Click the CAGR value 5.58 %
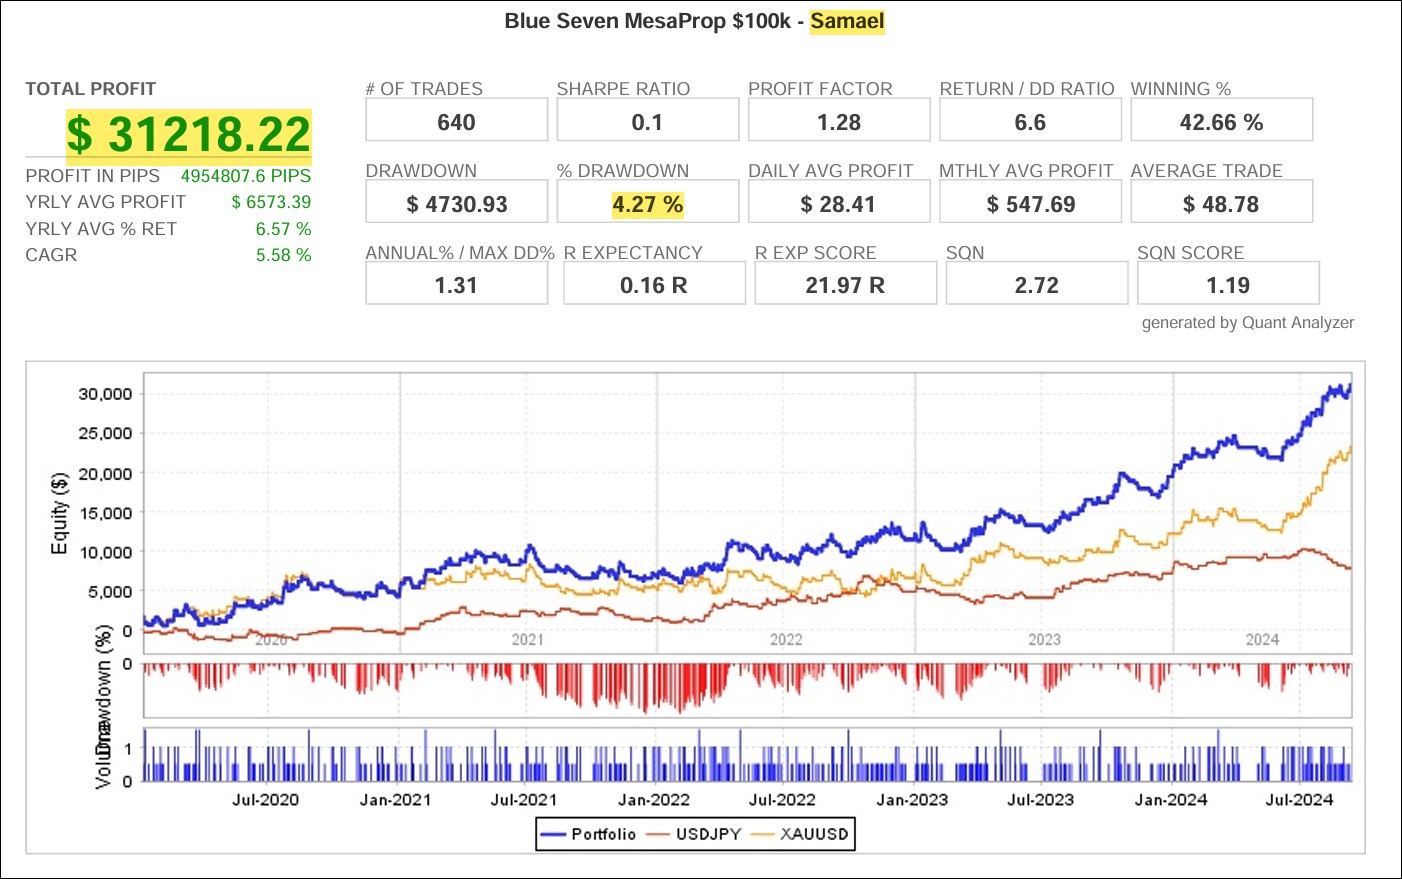This screenshot has width=1402, height=879. (x=283, y=255)
